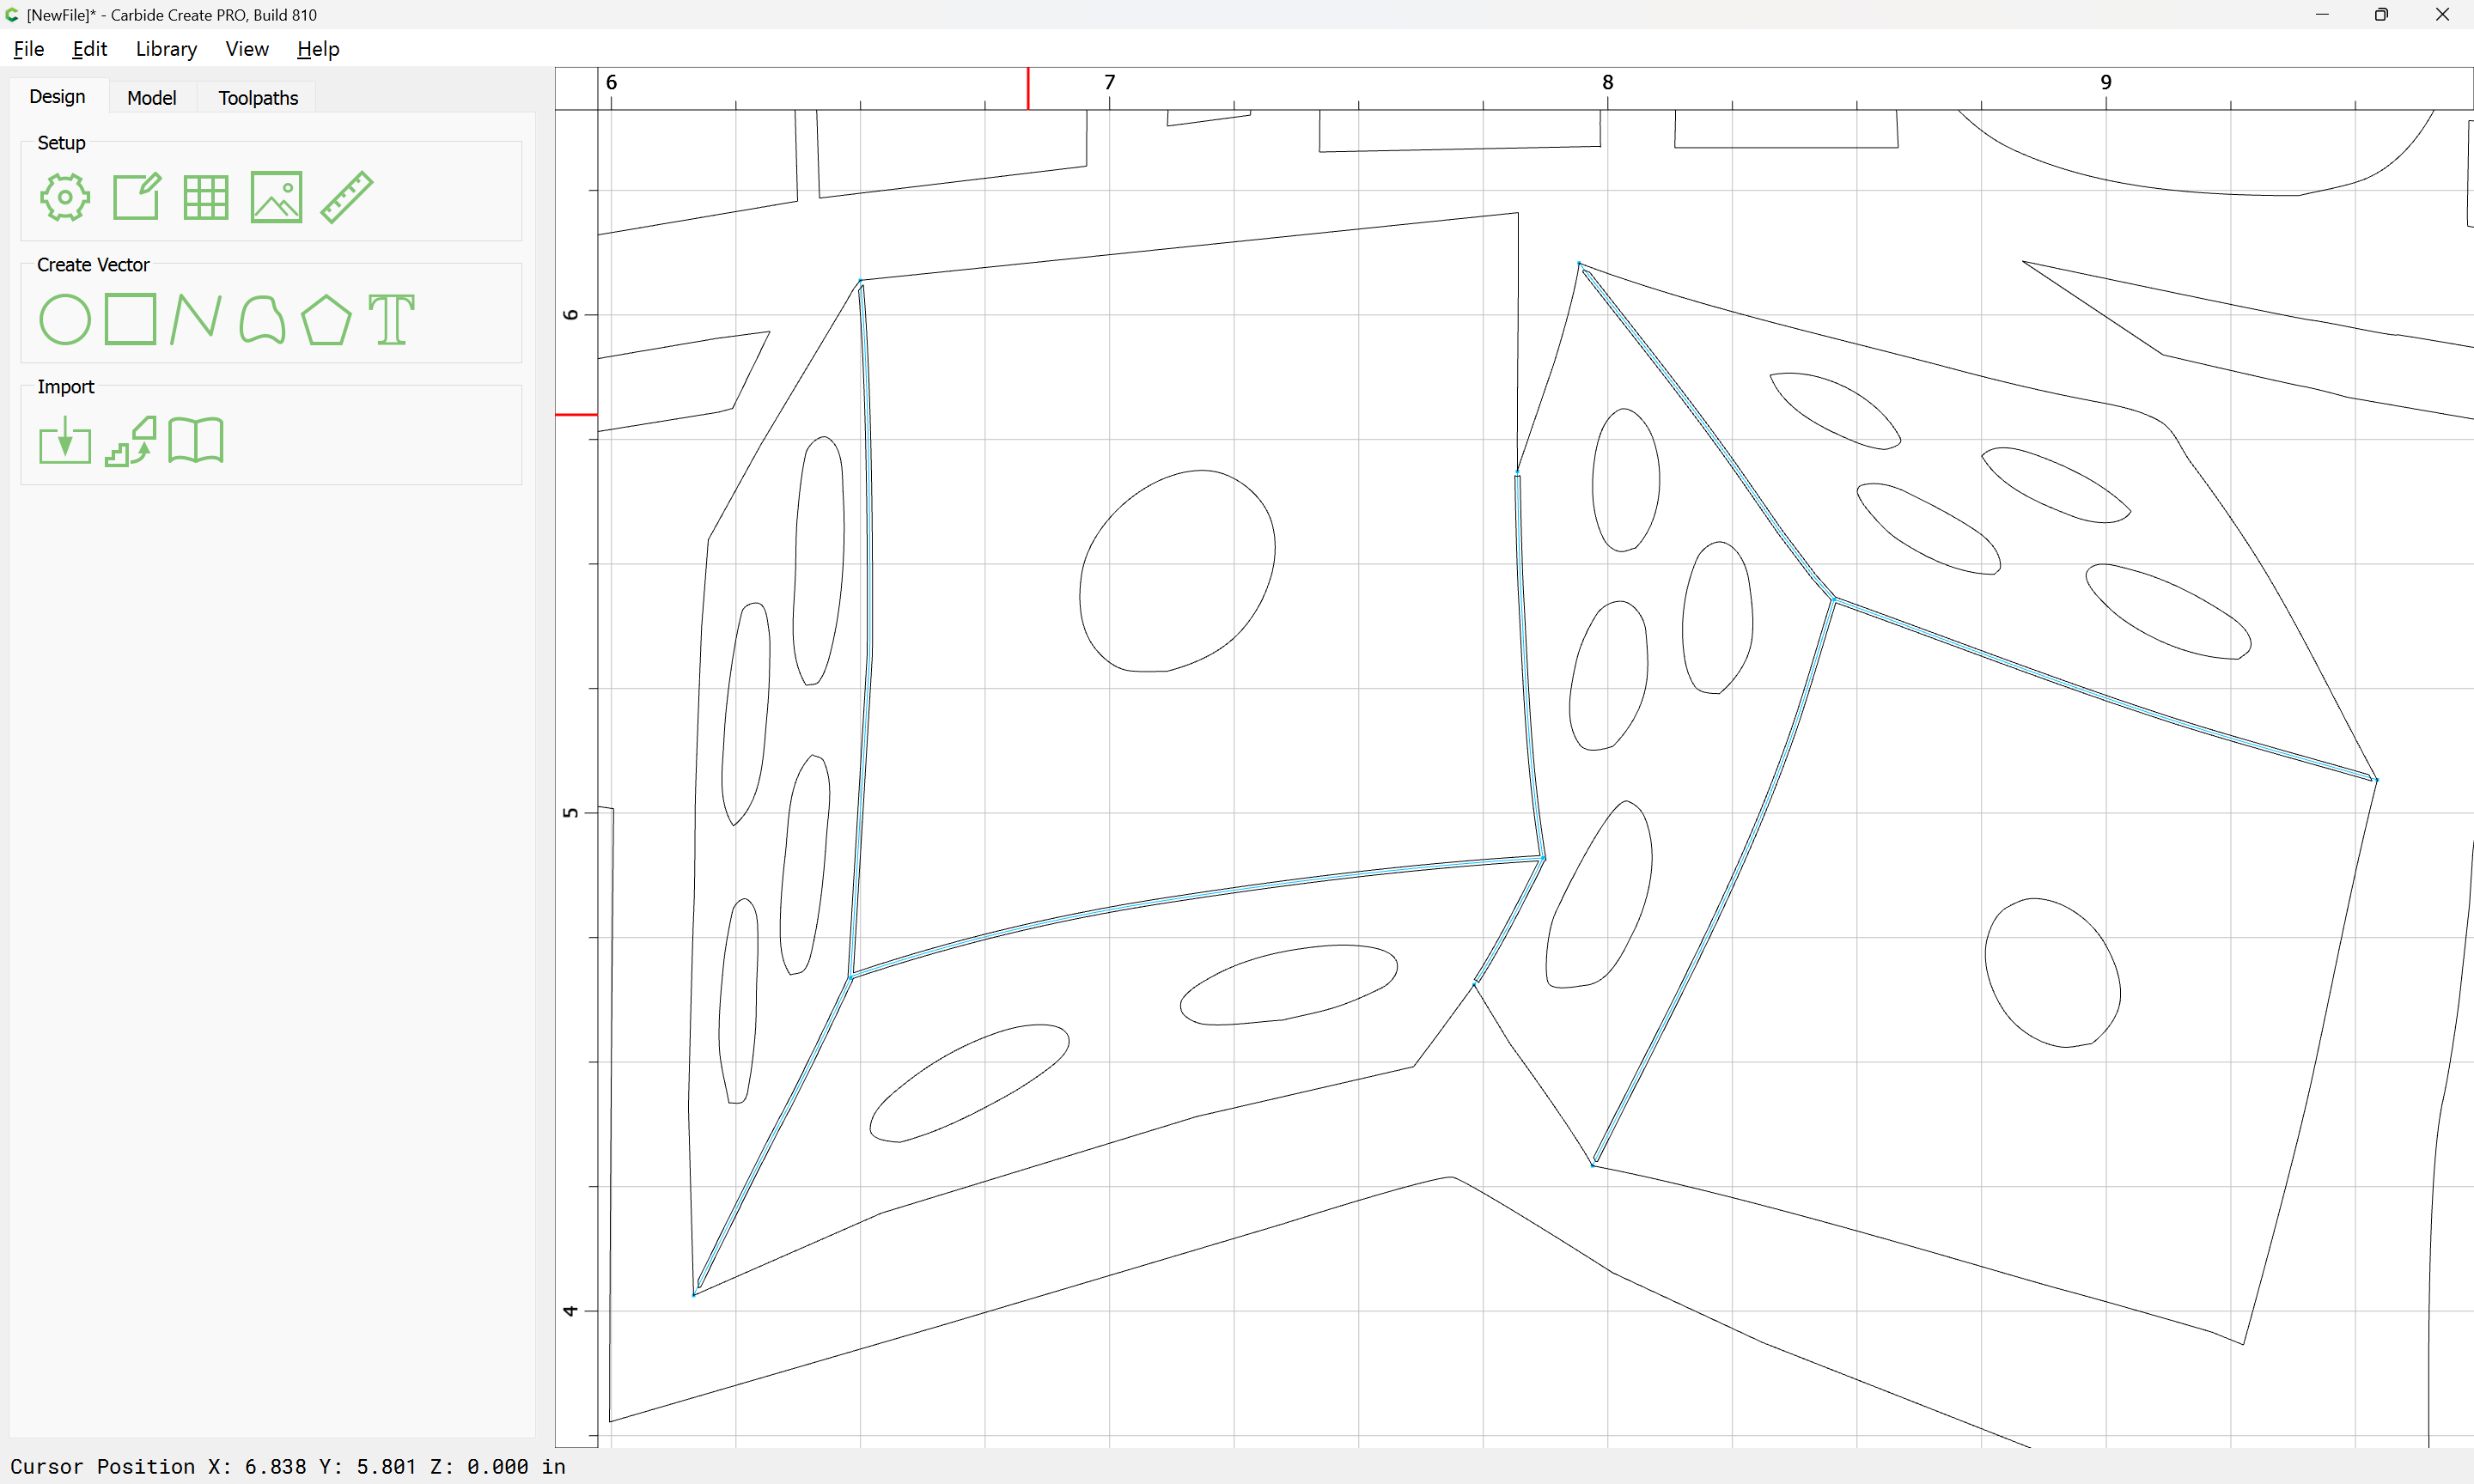This screenshot has width=2474, height=1484.
Task: Click the Import file icon
Action: [x=65, y=441]
